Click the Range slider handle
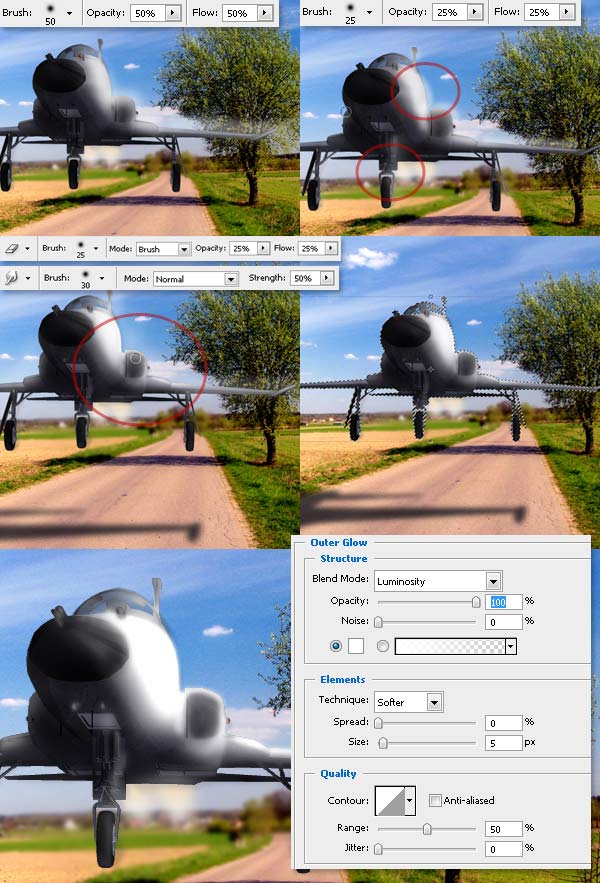600x883 pixels. [x=427, y=829]
